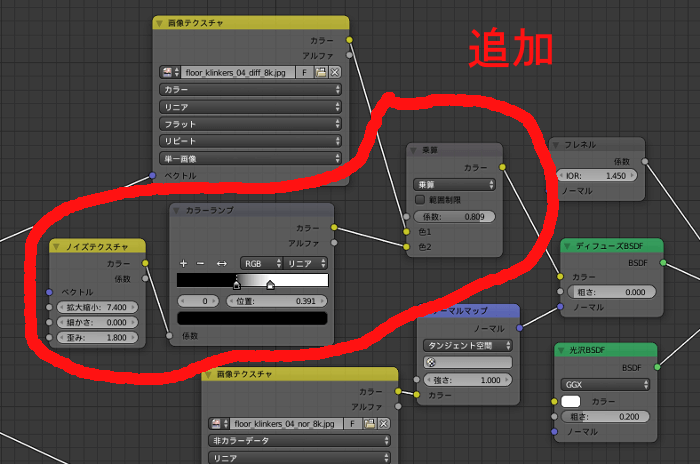
Task: Click the カラー output socket of diff 画像テクスチャ
Action: [x=350, y=40]
